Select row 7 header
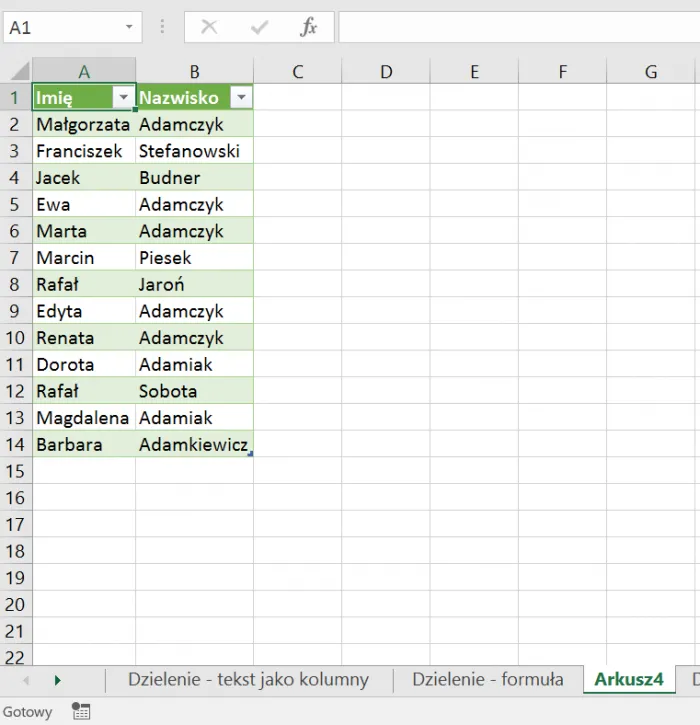The width and height of the screenshot is (700, 725). pyautogui.click(x=15, y=258)
